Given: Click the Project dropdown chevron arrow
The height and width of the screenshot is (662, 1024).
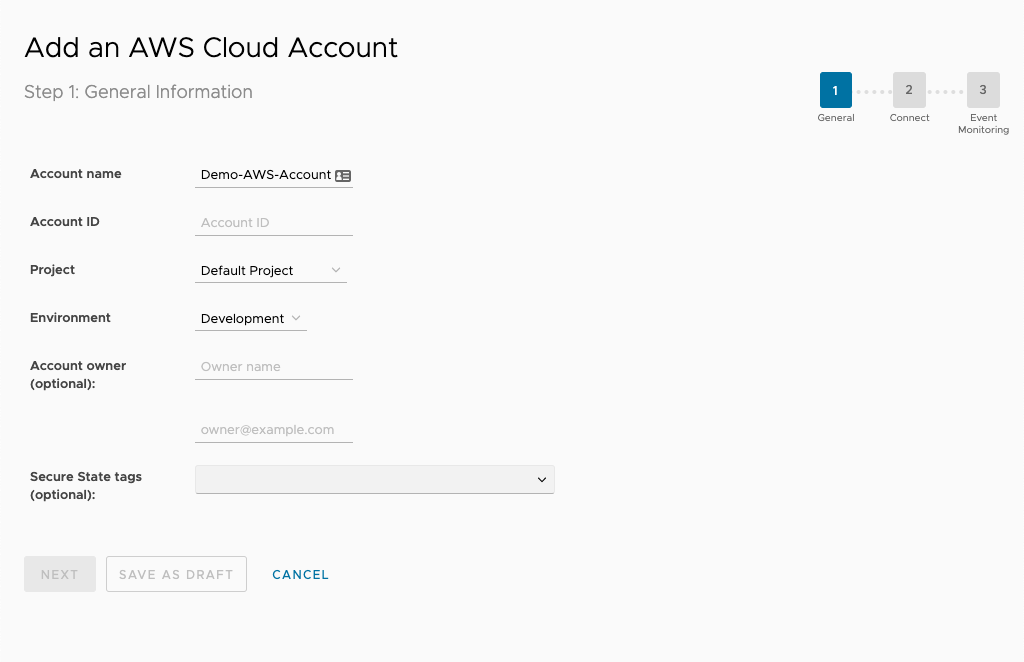Looking at the screenshot, I should [336, 270].
